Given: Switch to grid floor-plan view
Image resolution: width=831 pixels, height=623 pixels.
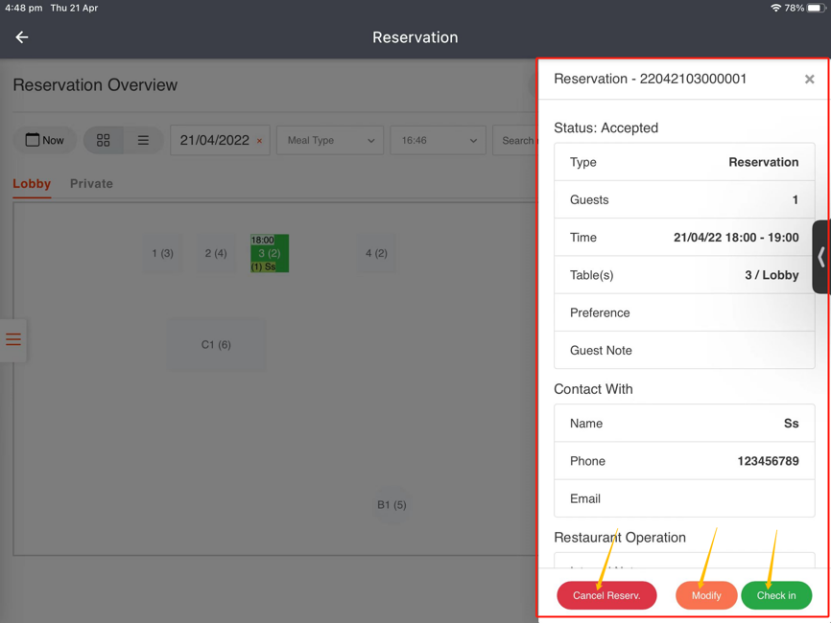Looking at the screenshot, I should 103,141.
